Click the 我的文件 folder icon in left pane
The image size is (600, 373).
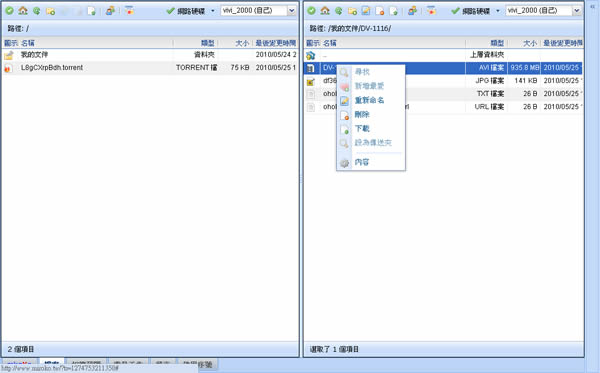pos(9,55)
